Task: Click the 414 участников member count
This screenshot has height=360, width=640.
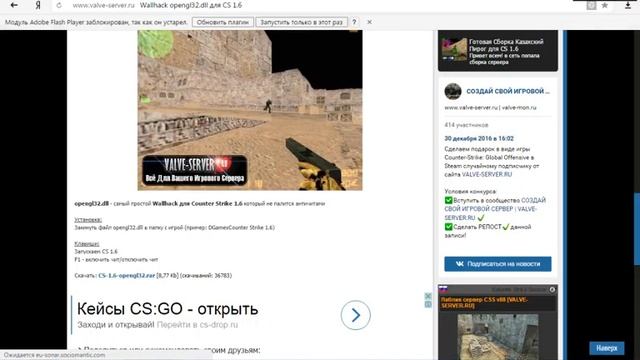Action: pyautogui.click(x=466, y=125)
